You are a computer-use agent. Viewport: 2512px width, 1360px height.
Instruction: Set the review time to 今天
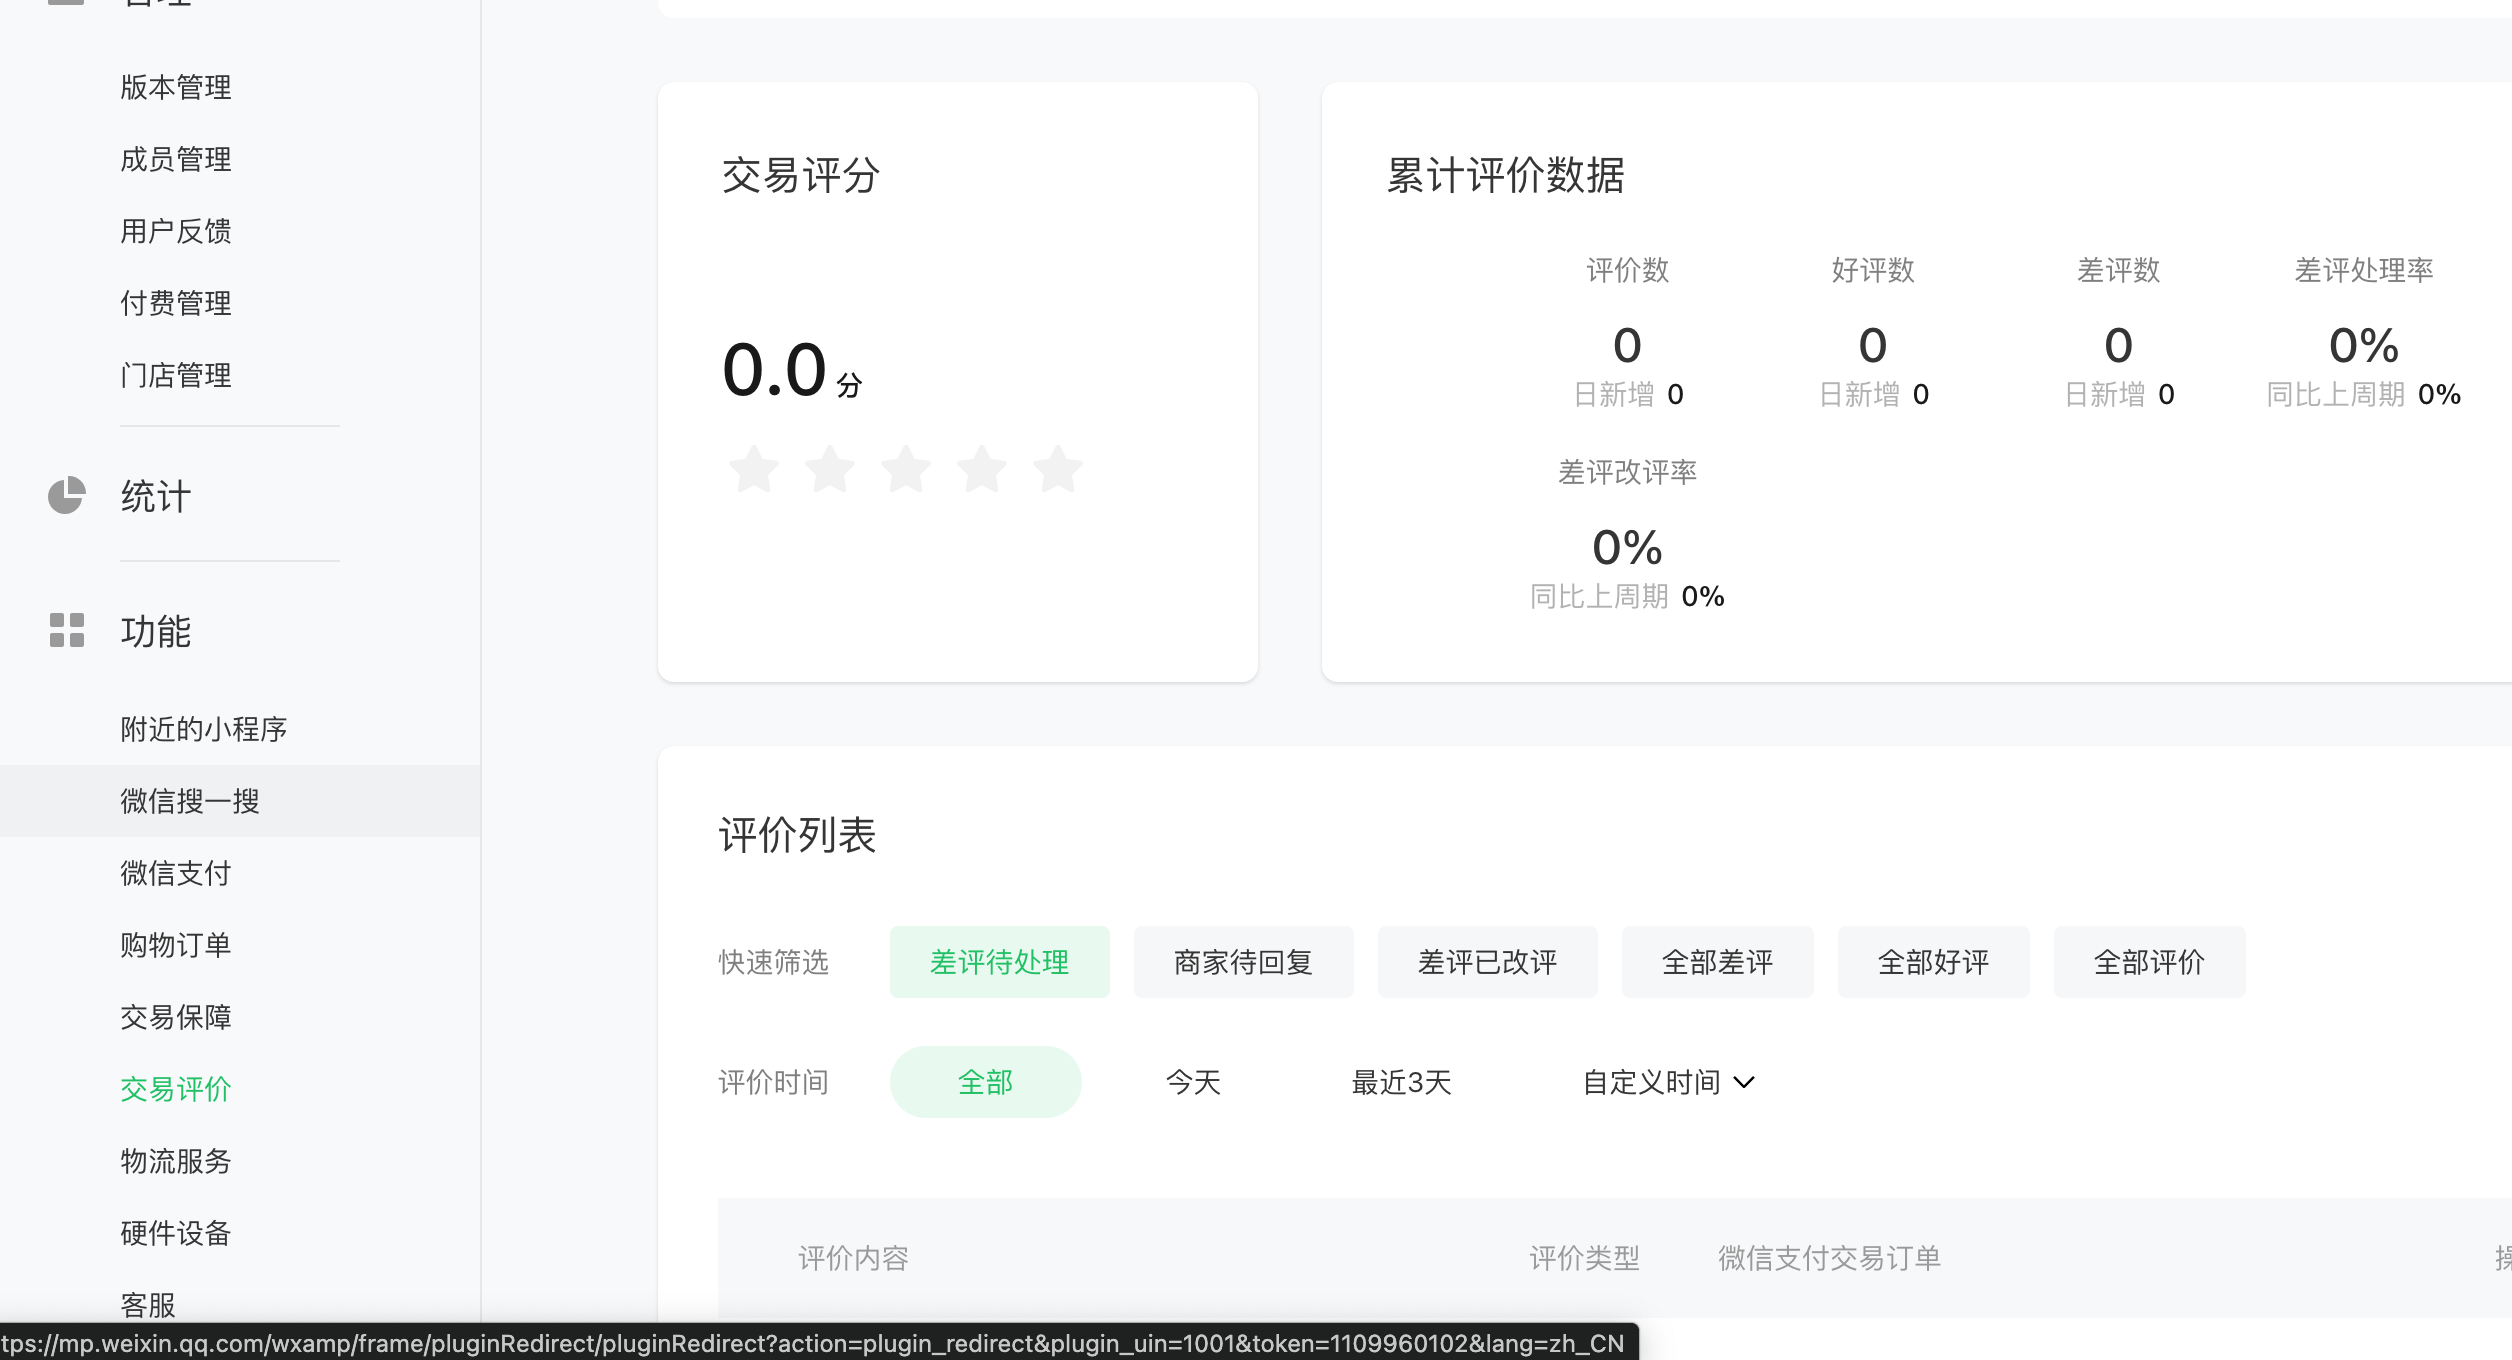click(x=1193, y=1082)
